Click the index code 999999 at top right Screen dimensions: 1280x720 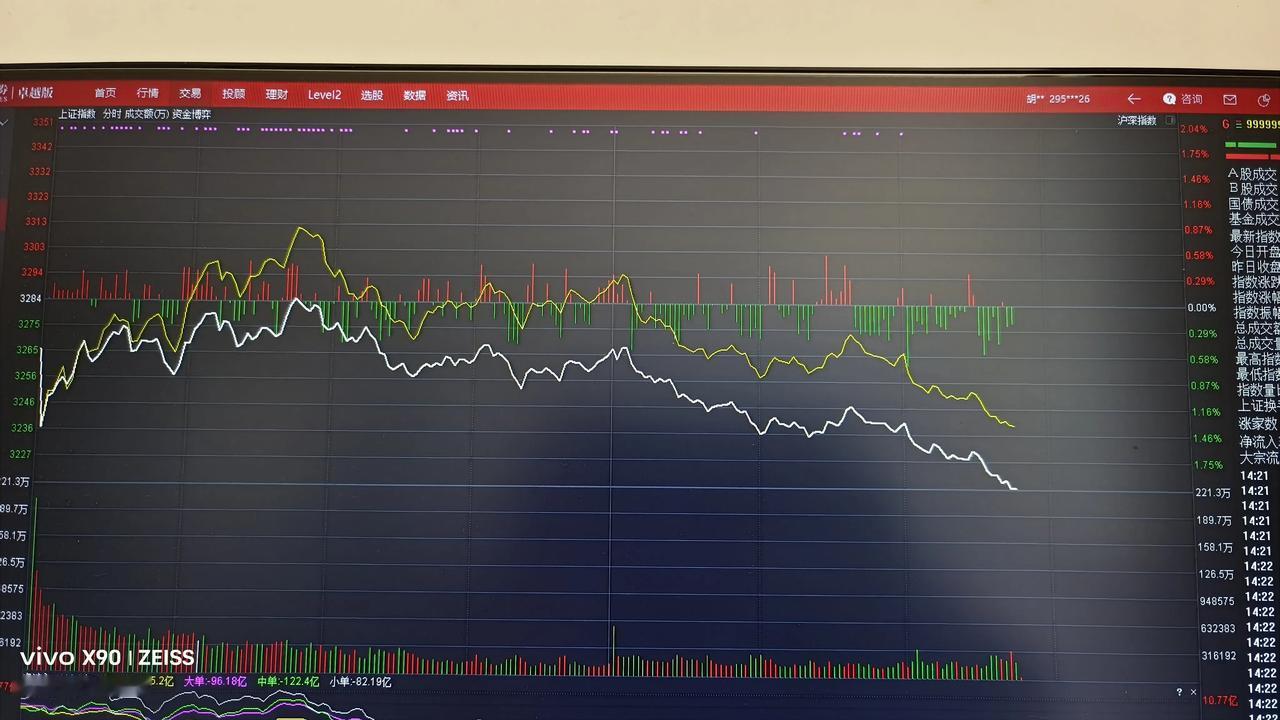pyautogui.click(x=1262, y=124)
